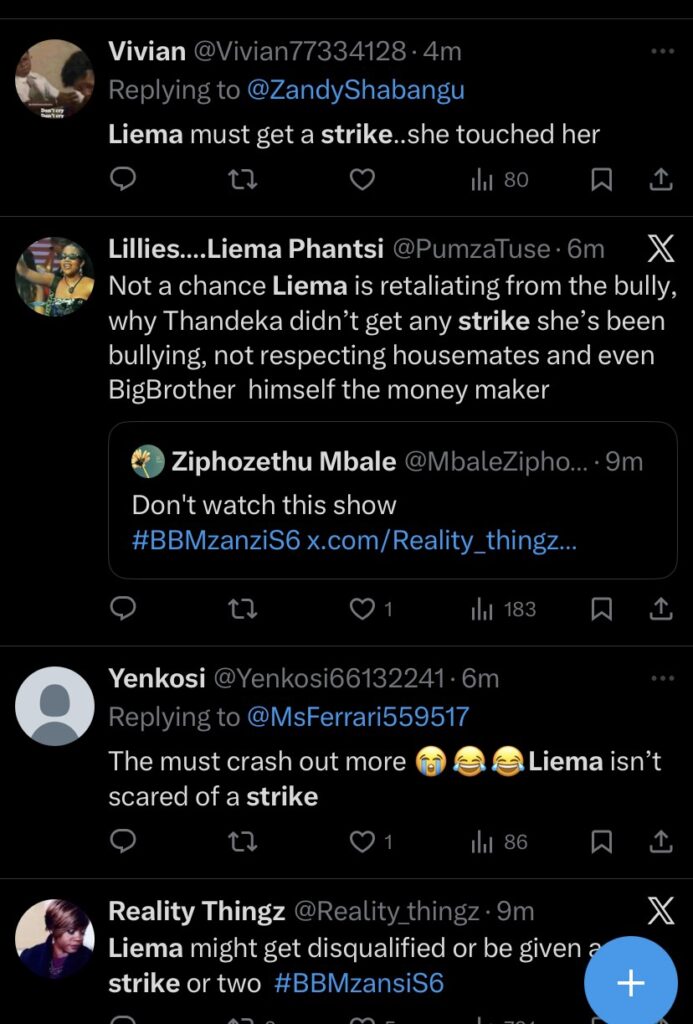Click the #BBMzanziS6 hashtag in quoted tweet

point(215,540)
